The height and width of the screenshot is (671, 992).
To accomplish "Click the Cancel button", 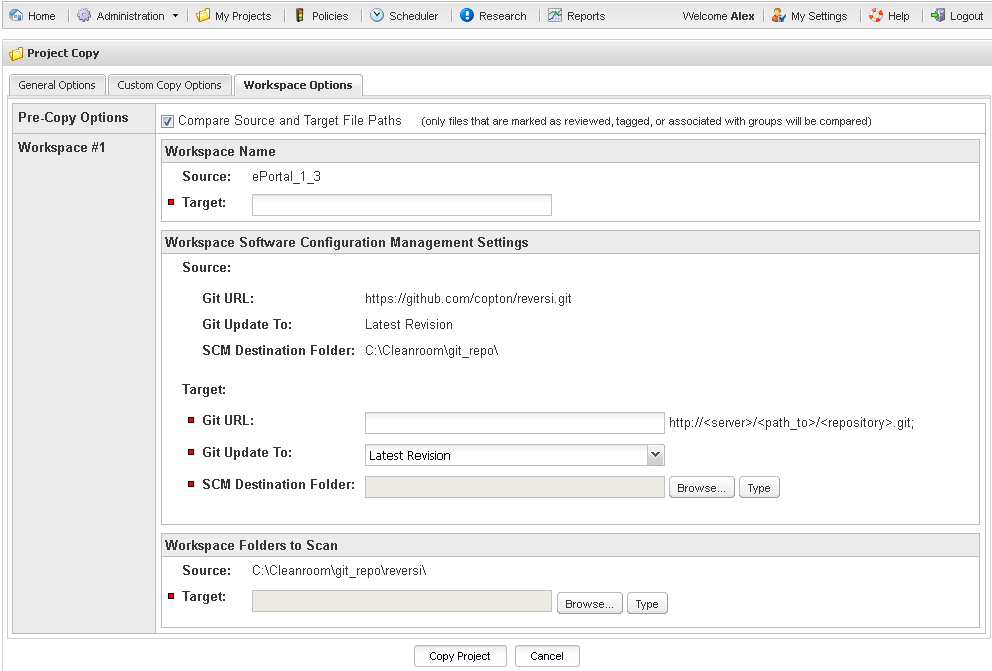I will (547, 656).
